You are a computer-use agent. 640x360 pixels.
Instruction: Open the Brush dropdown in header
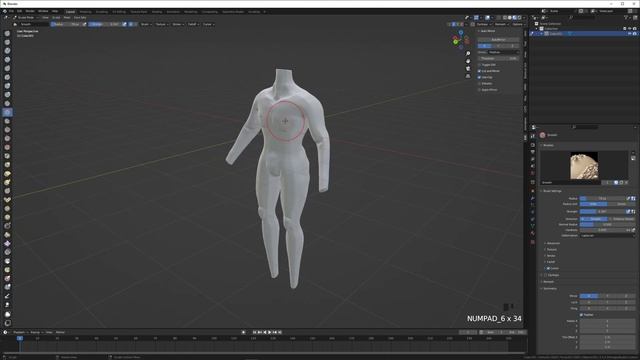click(x=146, y=24)
